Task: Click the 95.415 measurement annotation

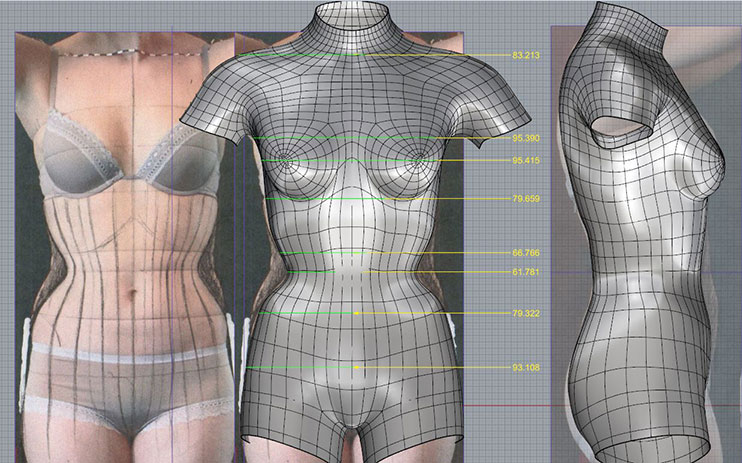Action: (x=526, y=160)
